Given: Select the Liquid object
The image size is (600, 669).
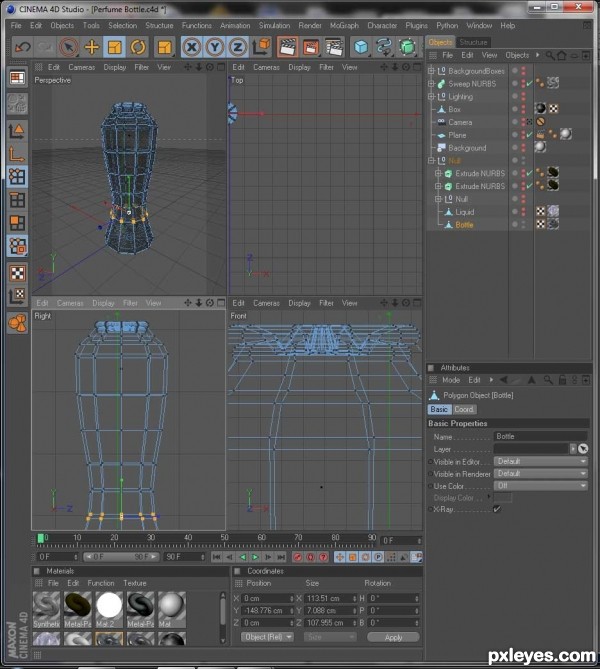Looking at the screenshot, I should (464, 212).
